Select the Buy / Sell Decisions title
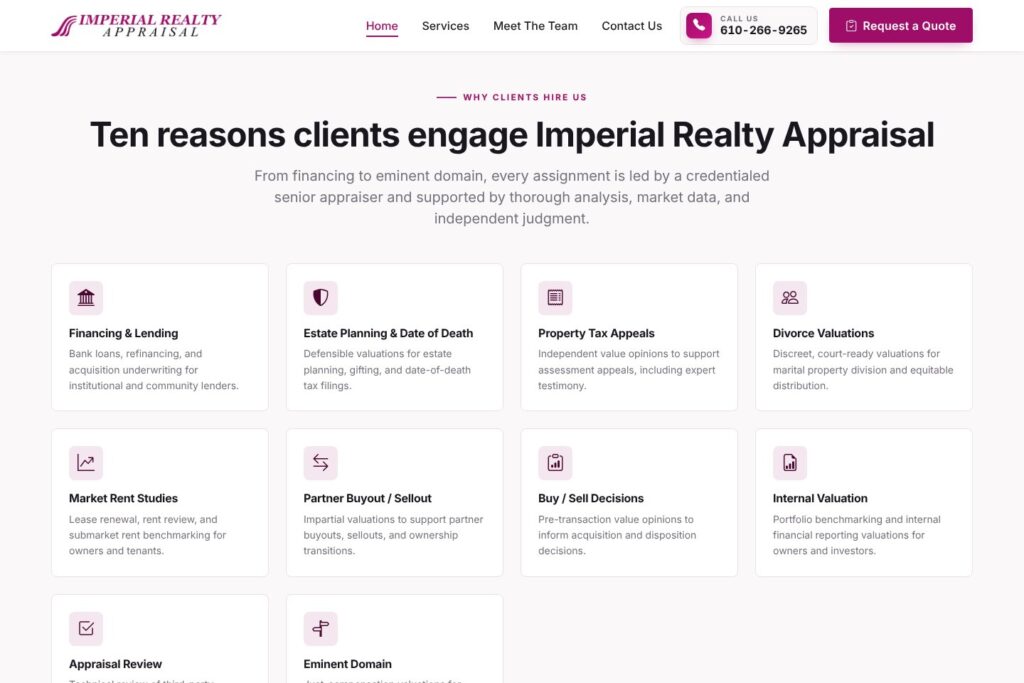The image size is (1024, 683). (x=591, y=498)
